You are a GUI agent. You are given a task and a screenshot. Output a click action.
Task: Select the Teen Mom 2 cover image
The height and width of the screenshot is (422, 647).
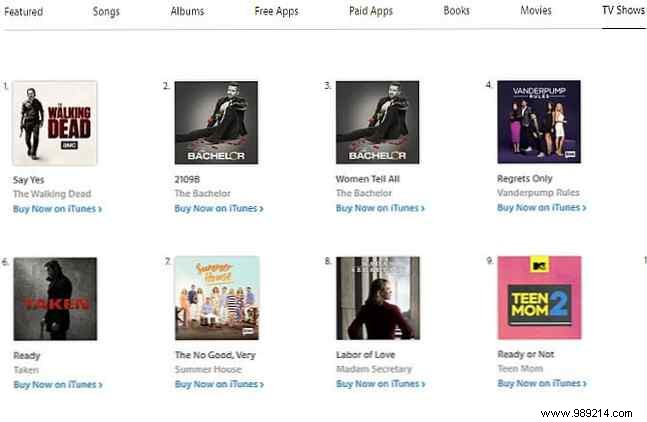(x=539, y=298)
